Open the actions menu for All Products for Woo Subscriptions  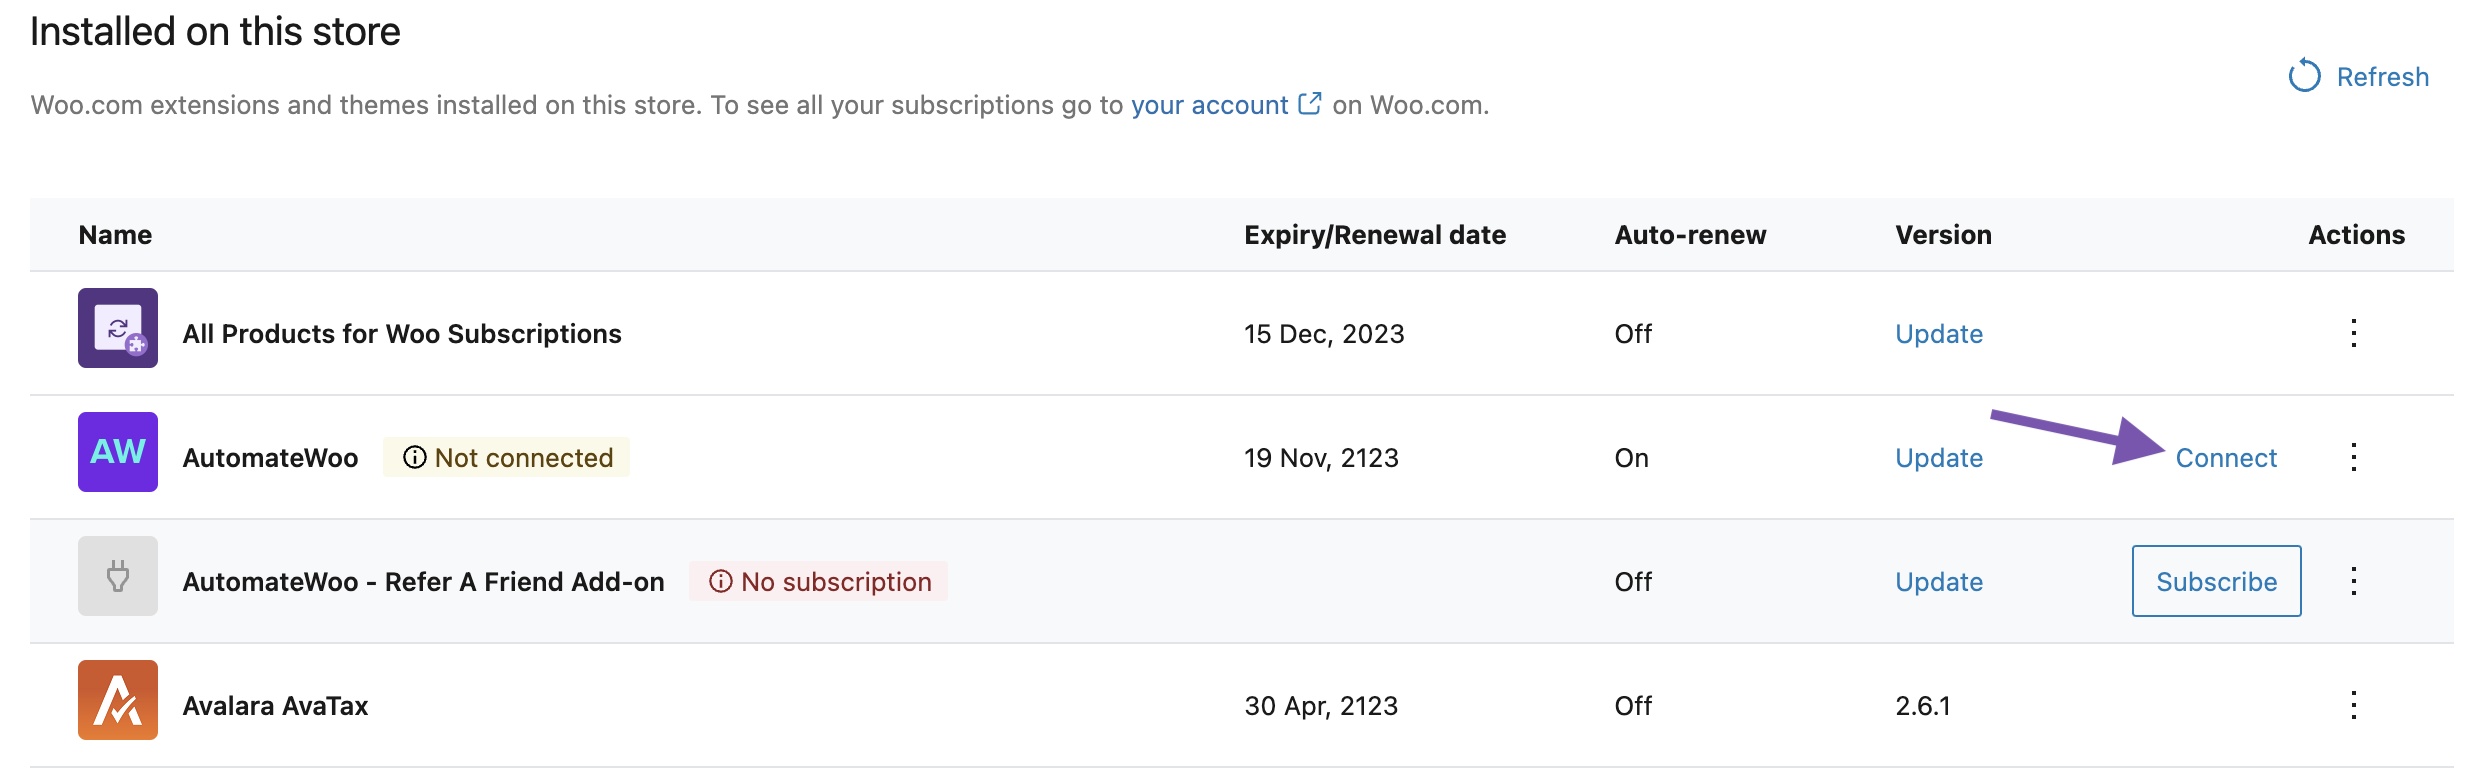pyautogui.click(x=2355, y=332)
